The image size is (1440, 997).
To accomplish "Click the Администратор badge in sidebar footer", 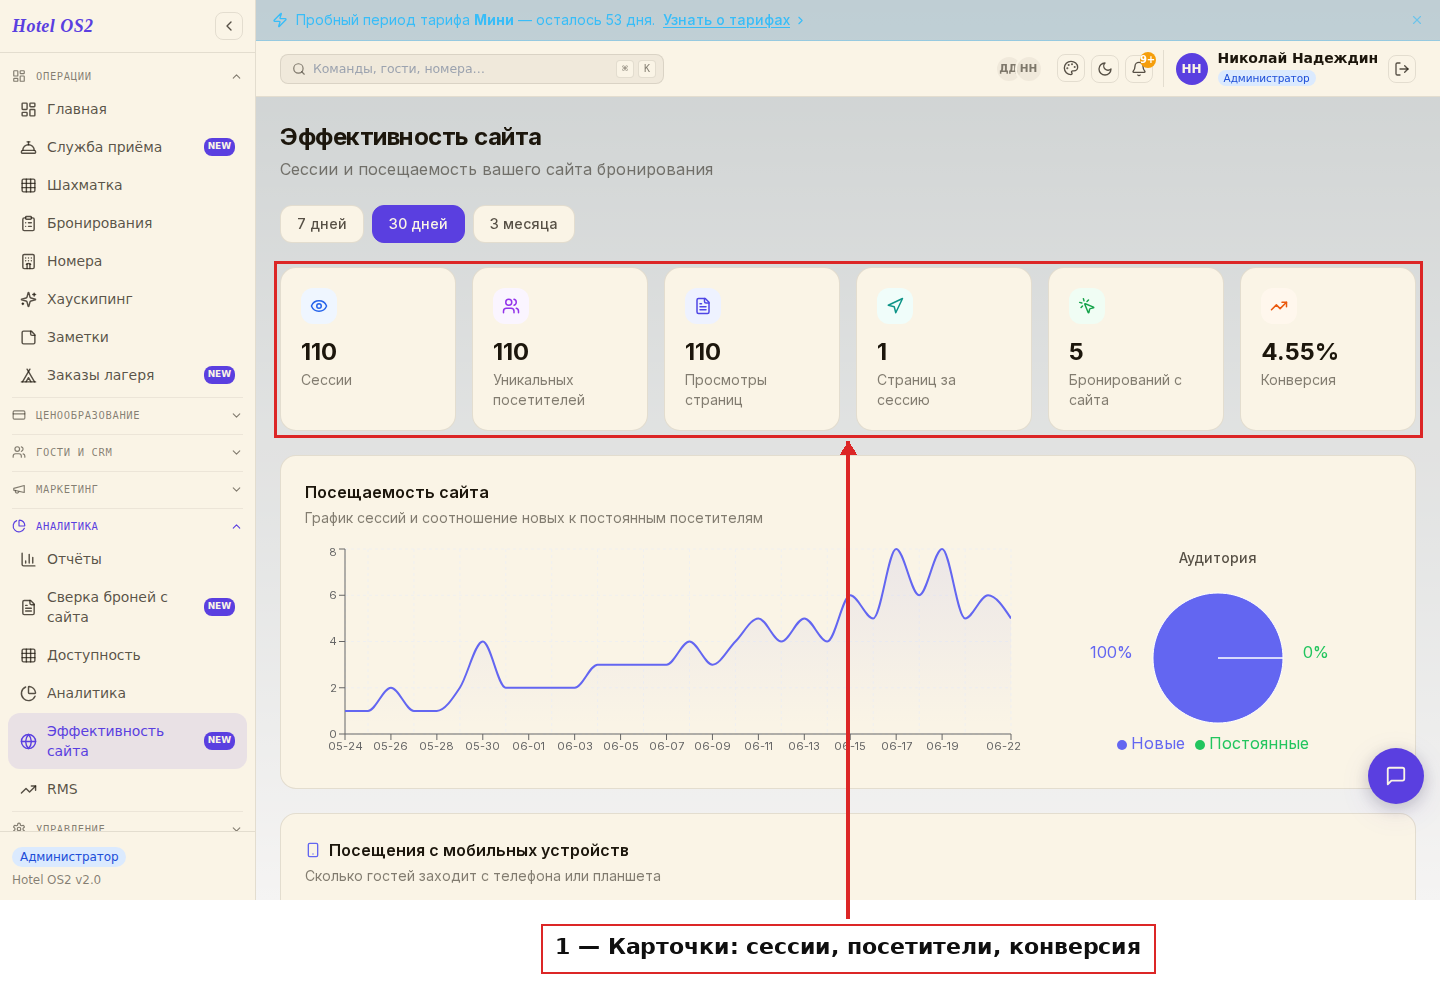I will (69, 857).
